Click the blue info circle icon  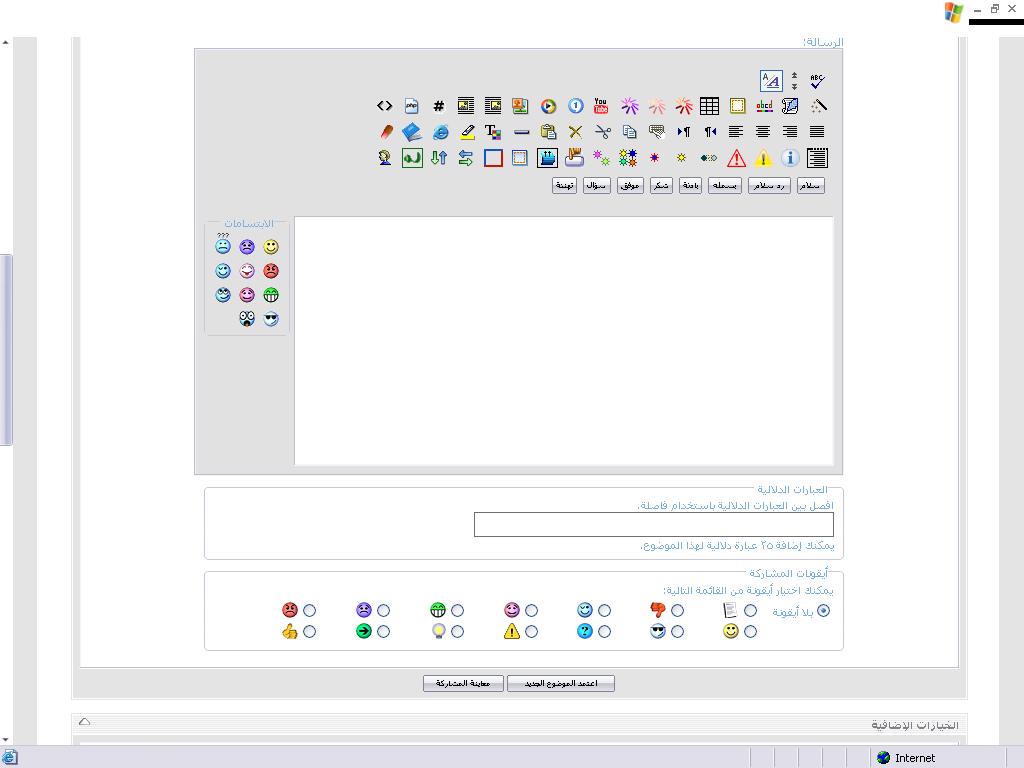point(789,158)
